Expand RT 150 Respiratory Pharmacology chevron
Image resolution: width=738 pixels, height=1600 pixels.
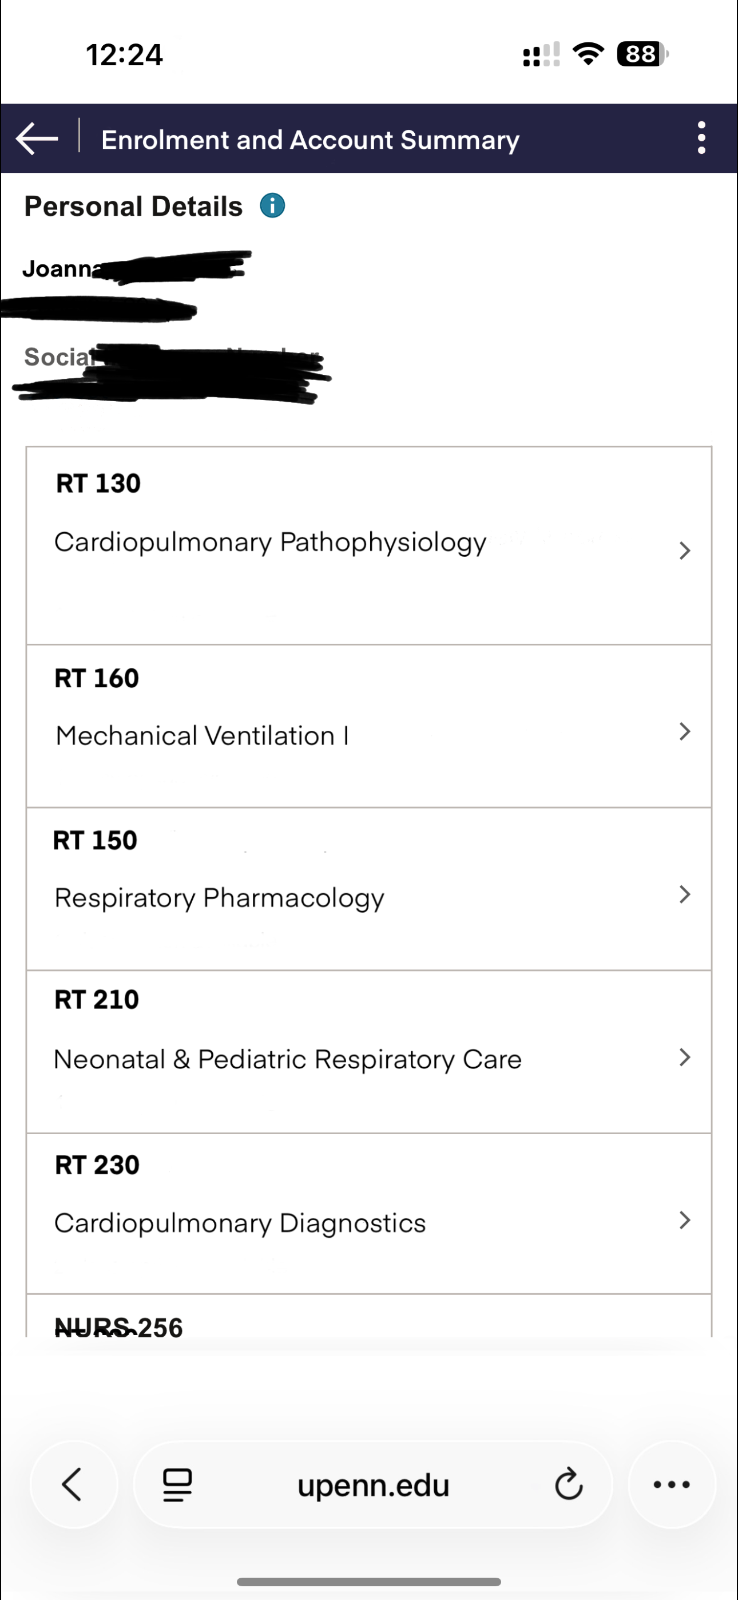(x=685, y=894)
